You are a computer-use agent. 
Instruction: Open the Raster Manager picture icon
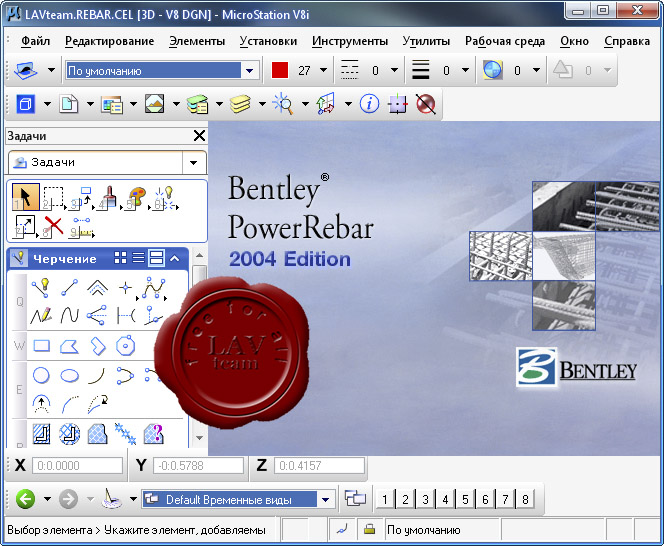[155, 104]
